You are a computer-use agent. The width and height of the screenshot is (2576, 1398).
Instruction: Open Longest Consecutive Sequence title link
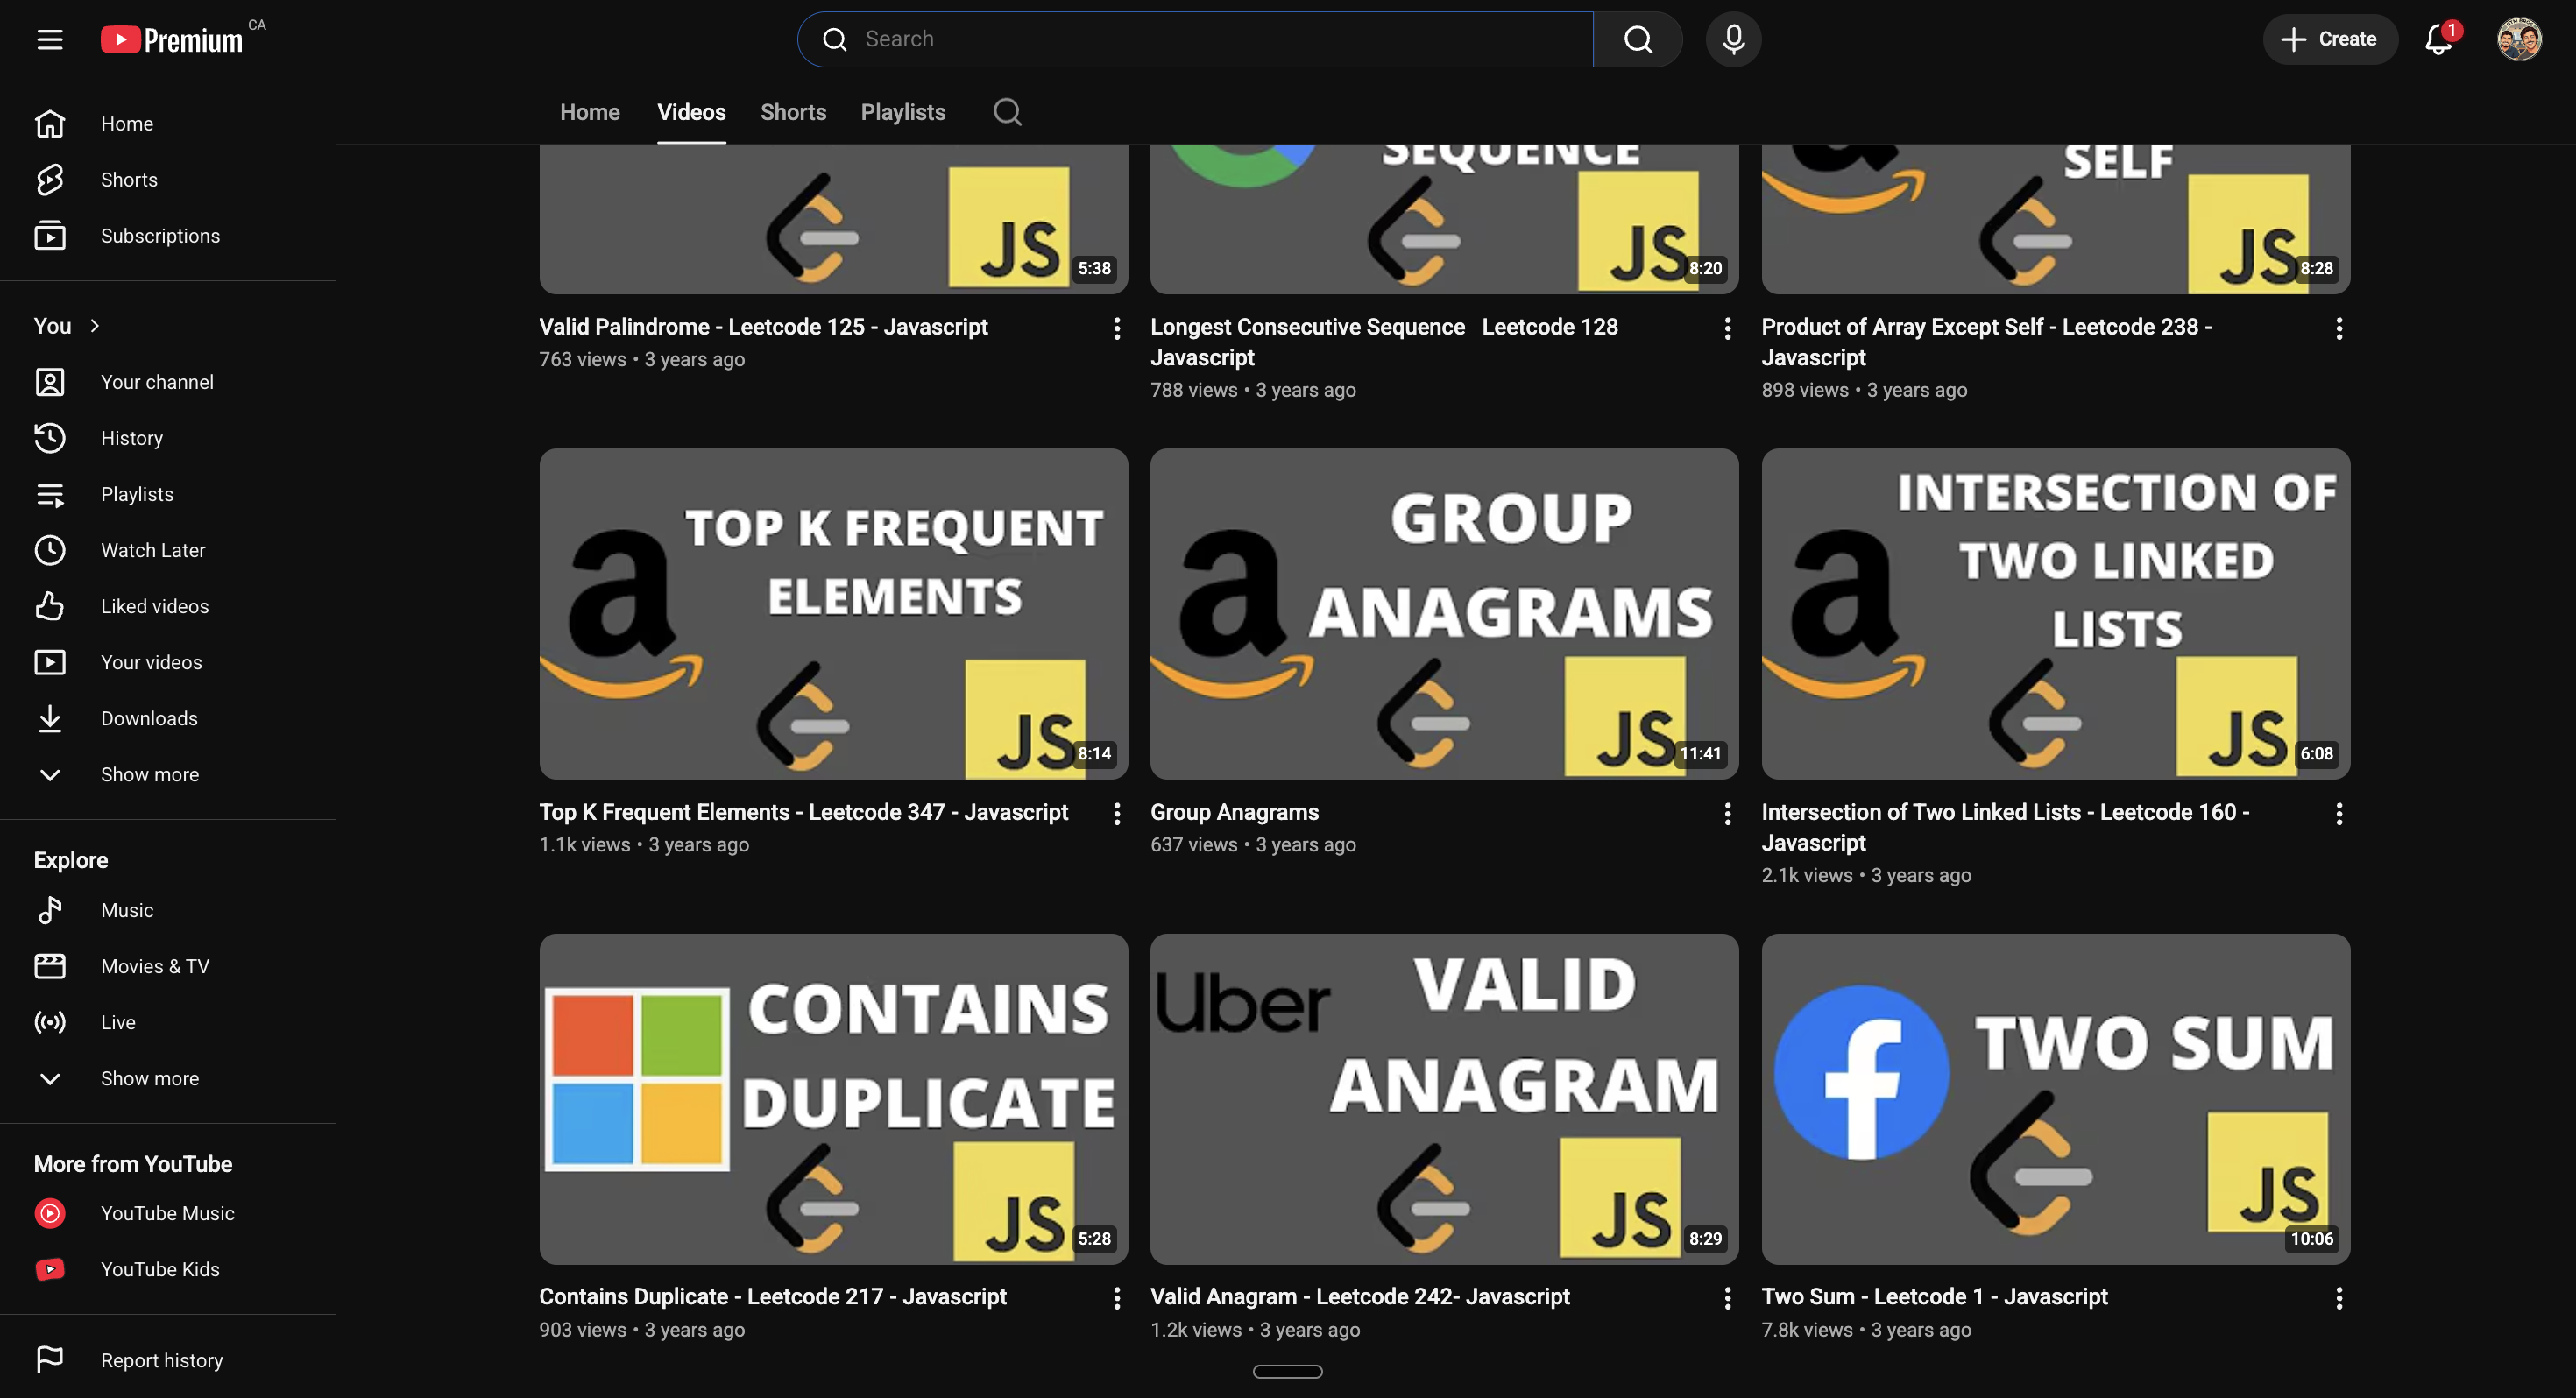1384,342
